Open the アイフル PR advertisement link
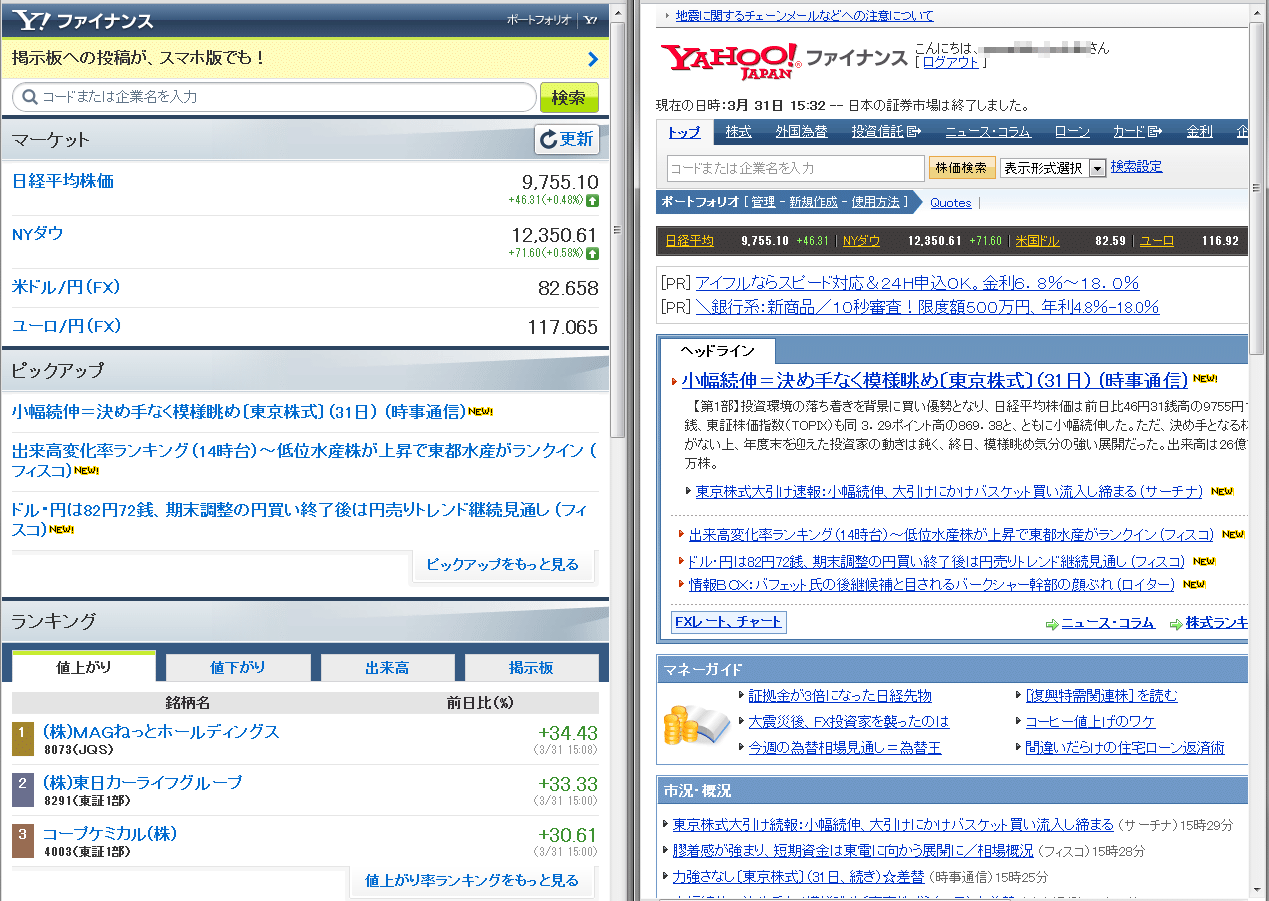The image size is (1269, 901). pos(917,283)
